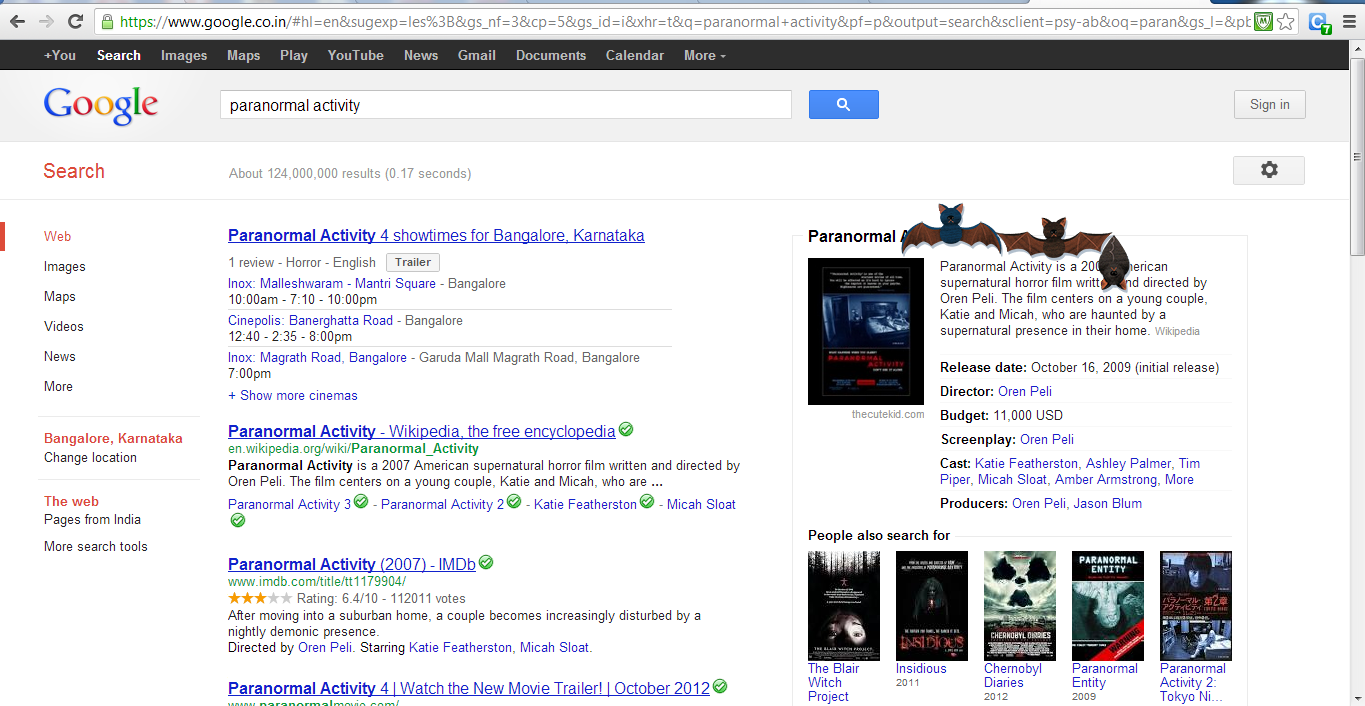Select Videos in left sidebar
This screenshot has width=1365, height=706.
[x=64, y=326]
